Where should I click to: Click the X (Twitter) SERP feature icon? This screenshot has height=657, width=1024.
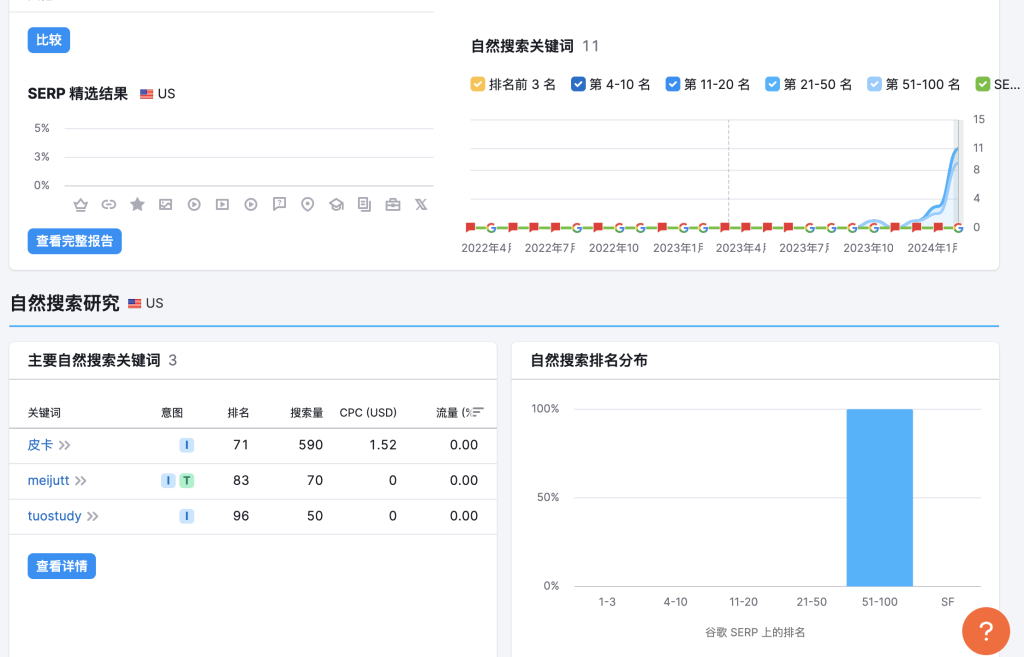click(421, 204)
